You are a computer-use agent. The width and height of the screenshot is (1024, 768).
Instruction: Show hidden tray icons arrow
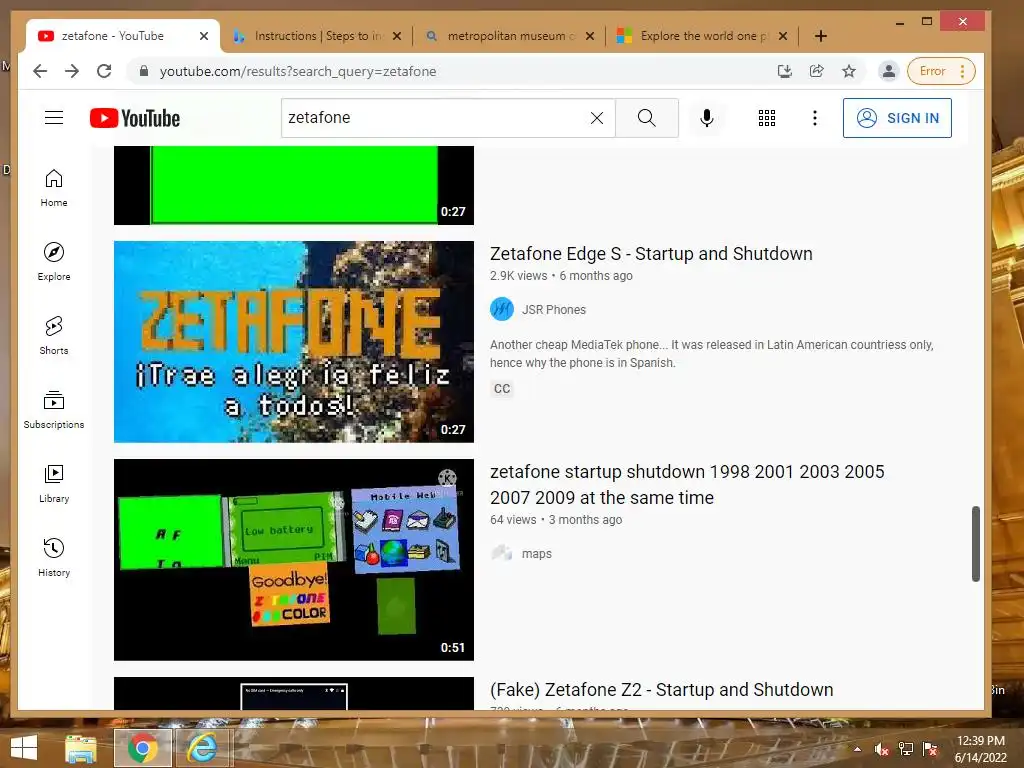pos(857,749)
